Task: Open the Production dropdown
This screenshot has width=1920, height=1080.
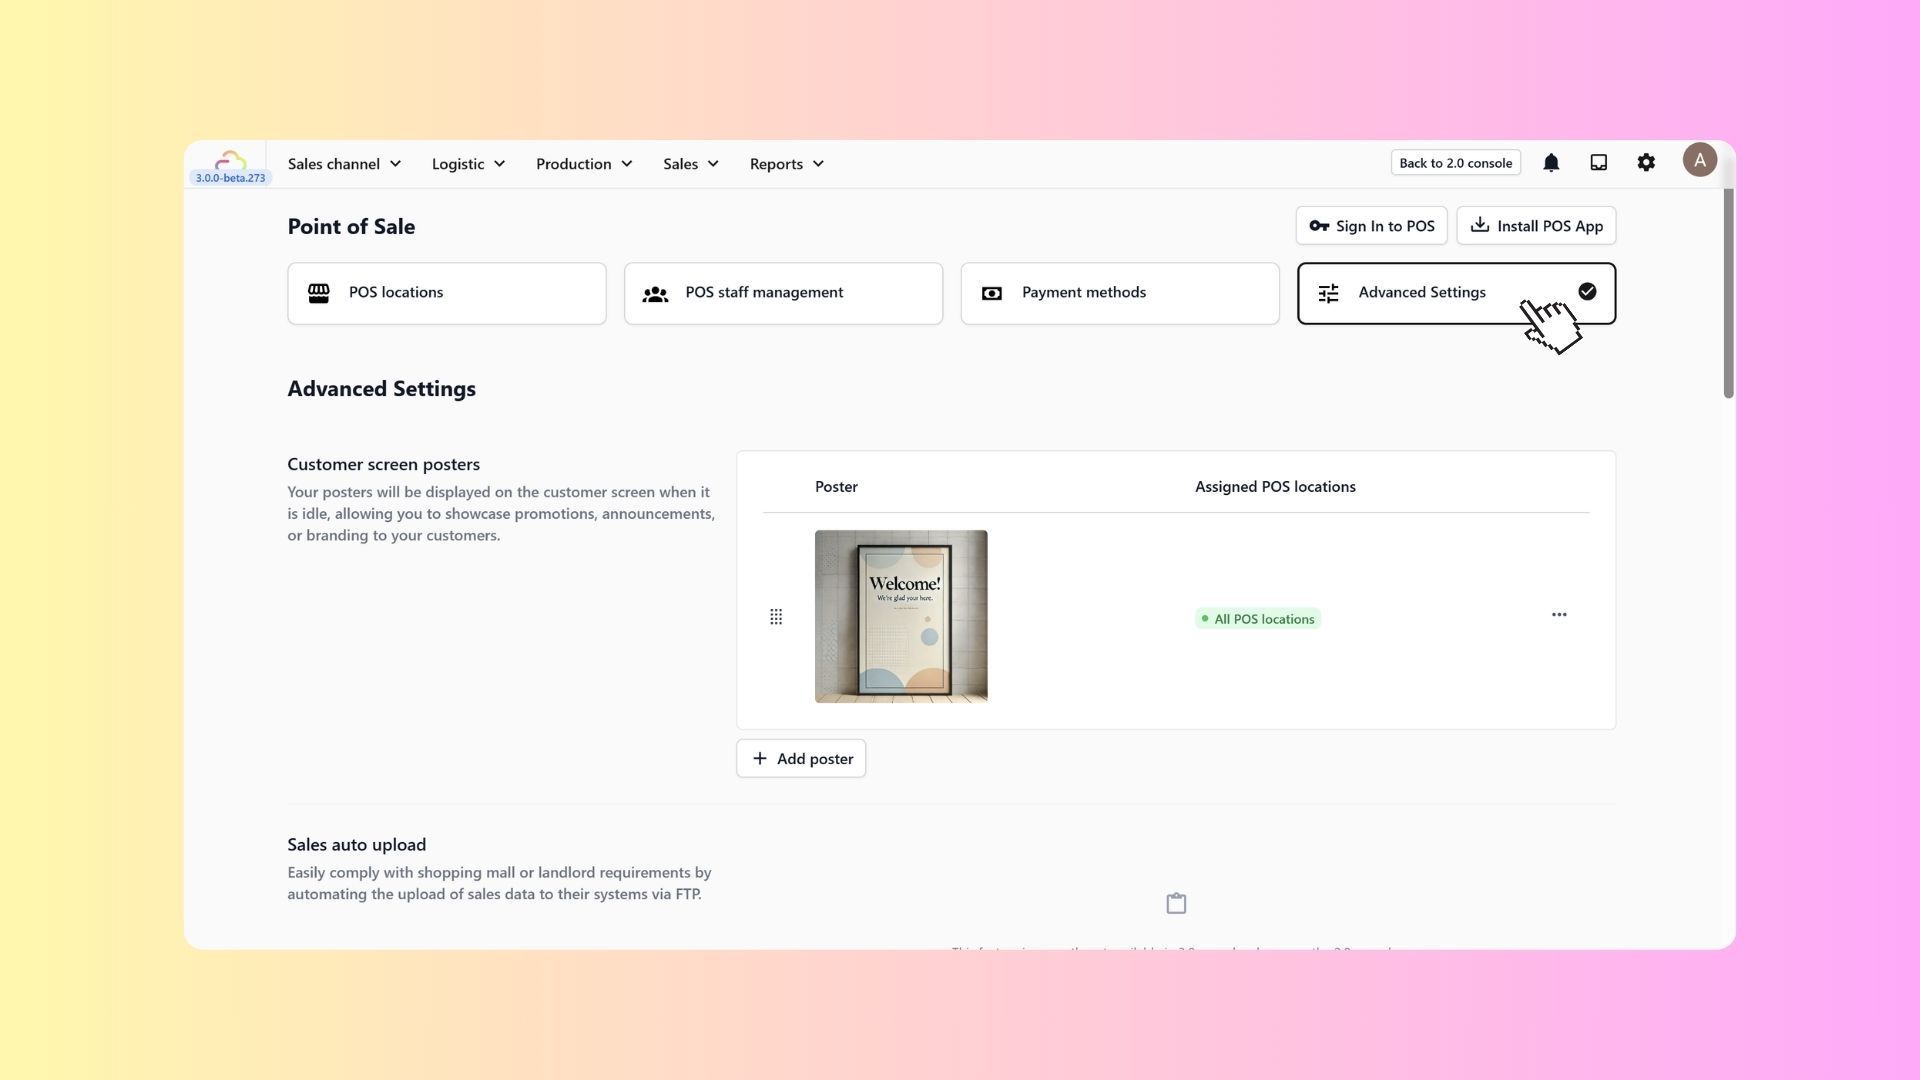Action: point(584,164)
